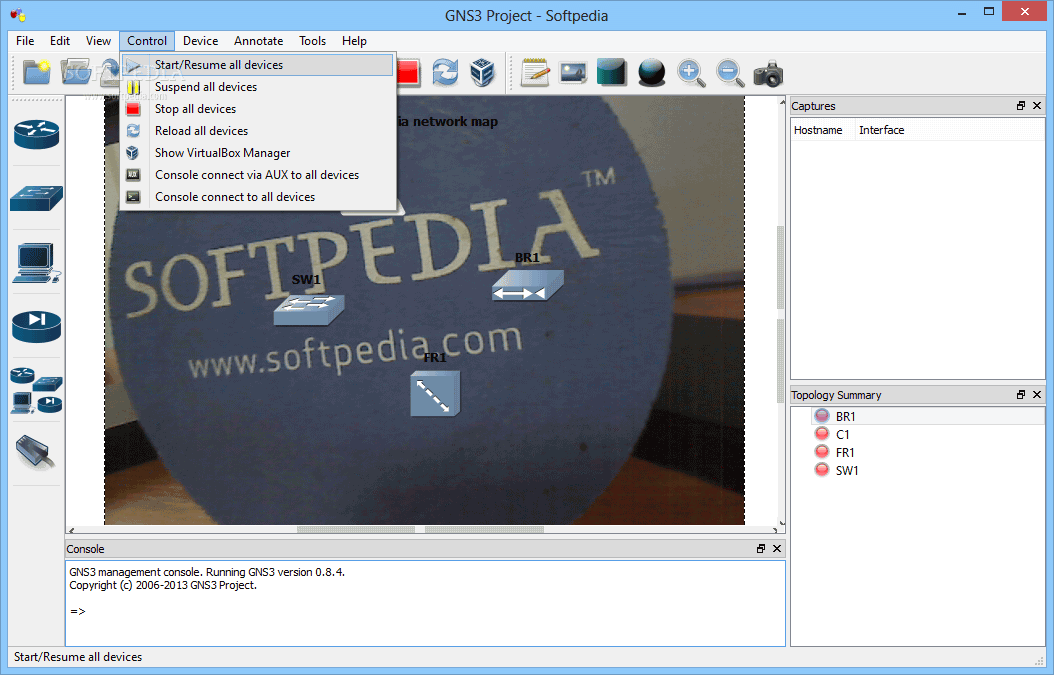Click the canvas vertical scrollbar
Image resolution: width=1054 pixels, height=675 pixels.
tap(781, 312)
